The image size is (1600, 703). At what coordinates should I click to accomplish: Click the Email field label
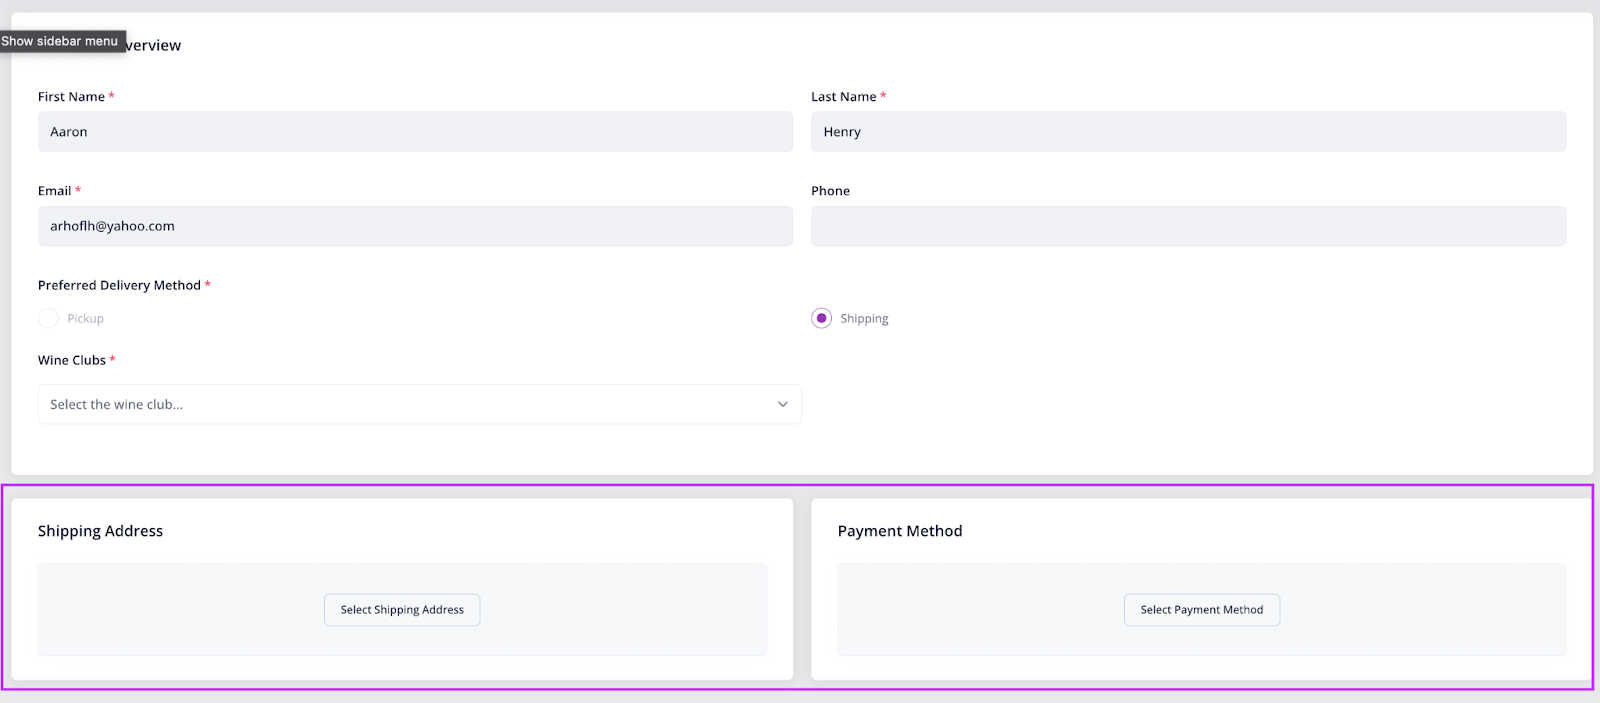pyautogui.click(x=54, y=191)
